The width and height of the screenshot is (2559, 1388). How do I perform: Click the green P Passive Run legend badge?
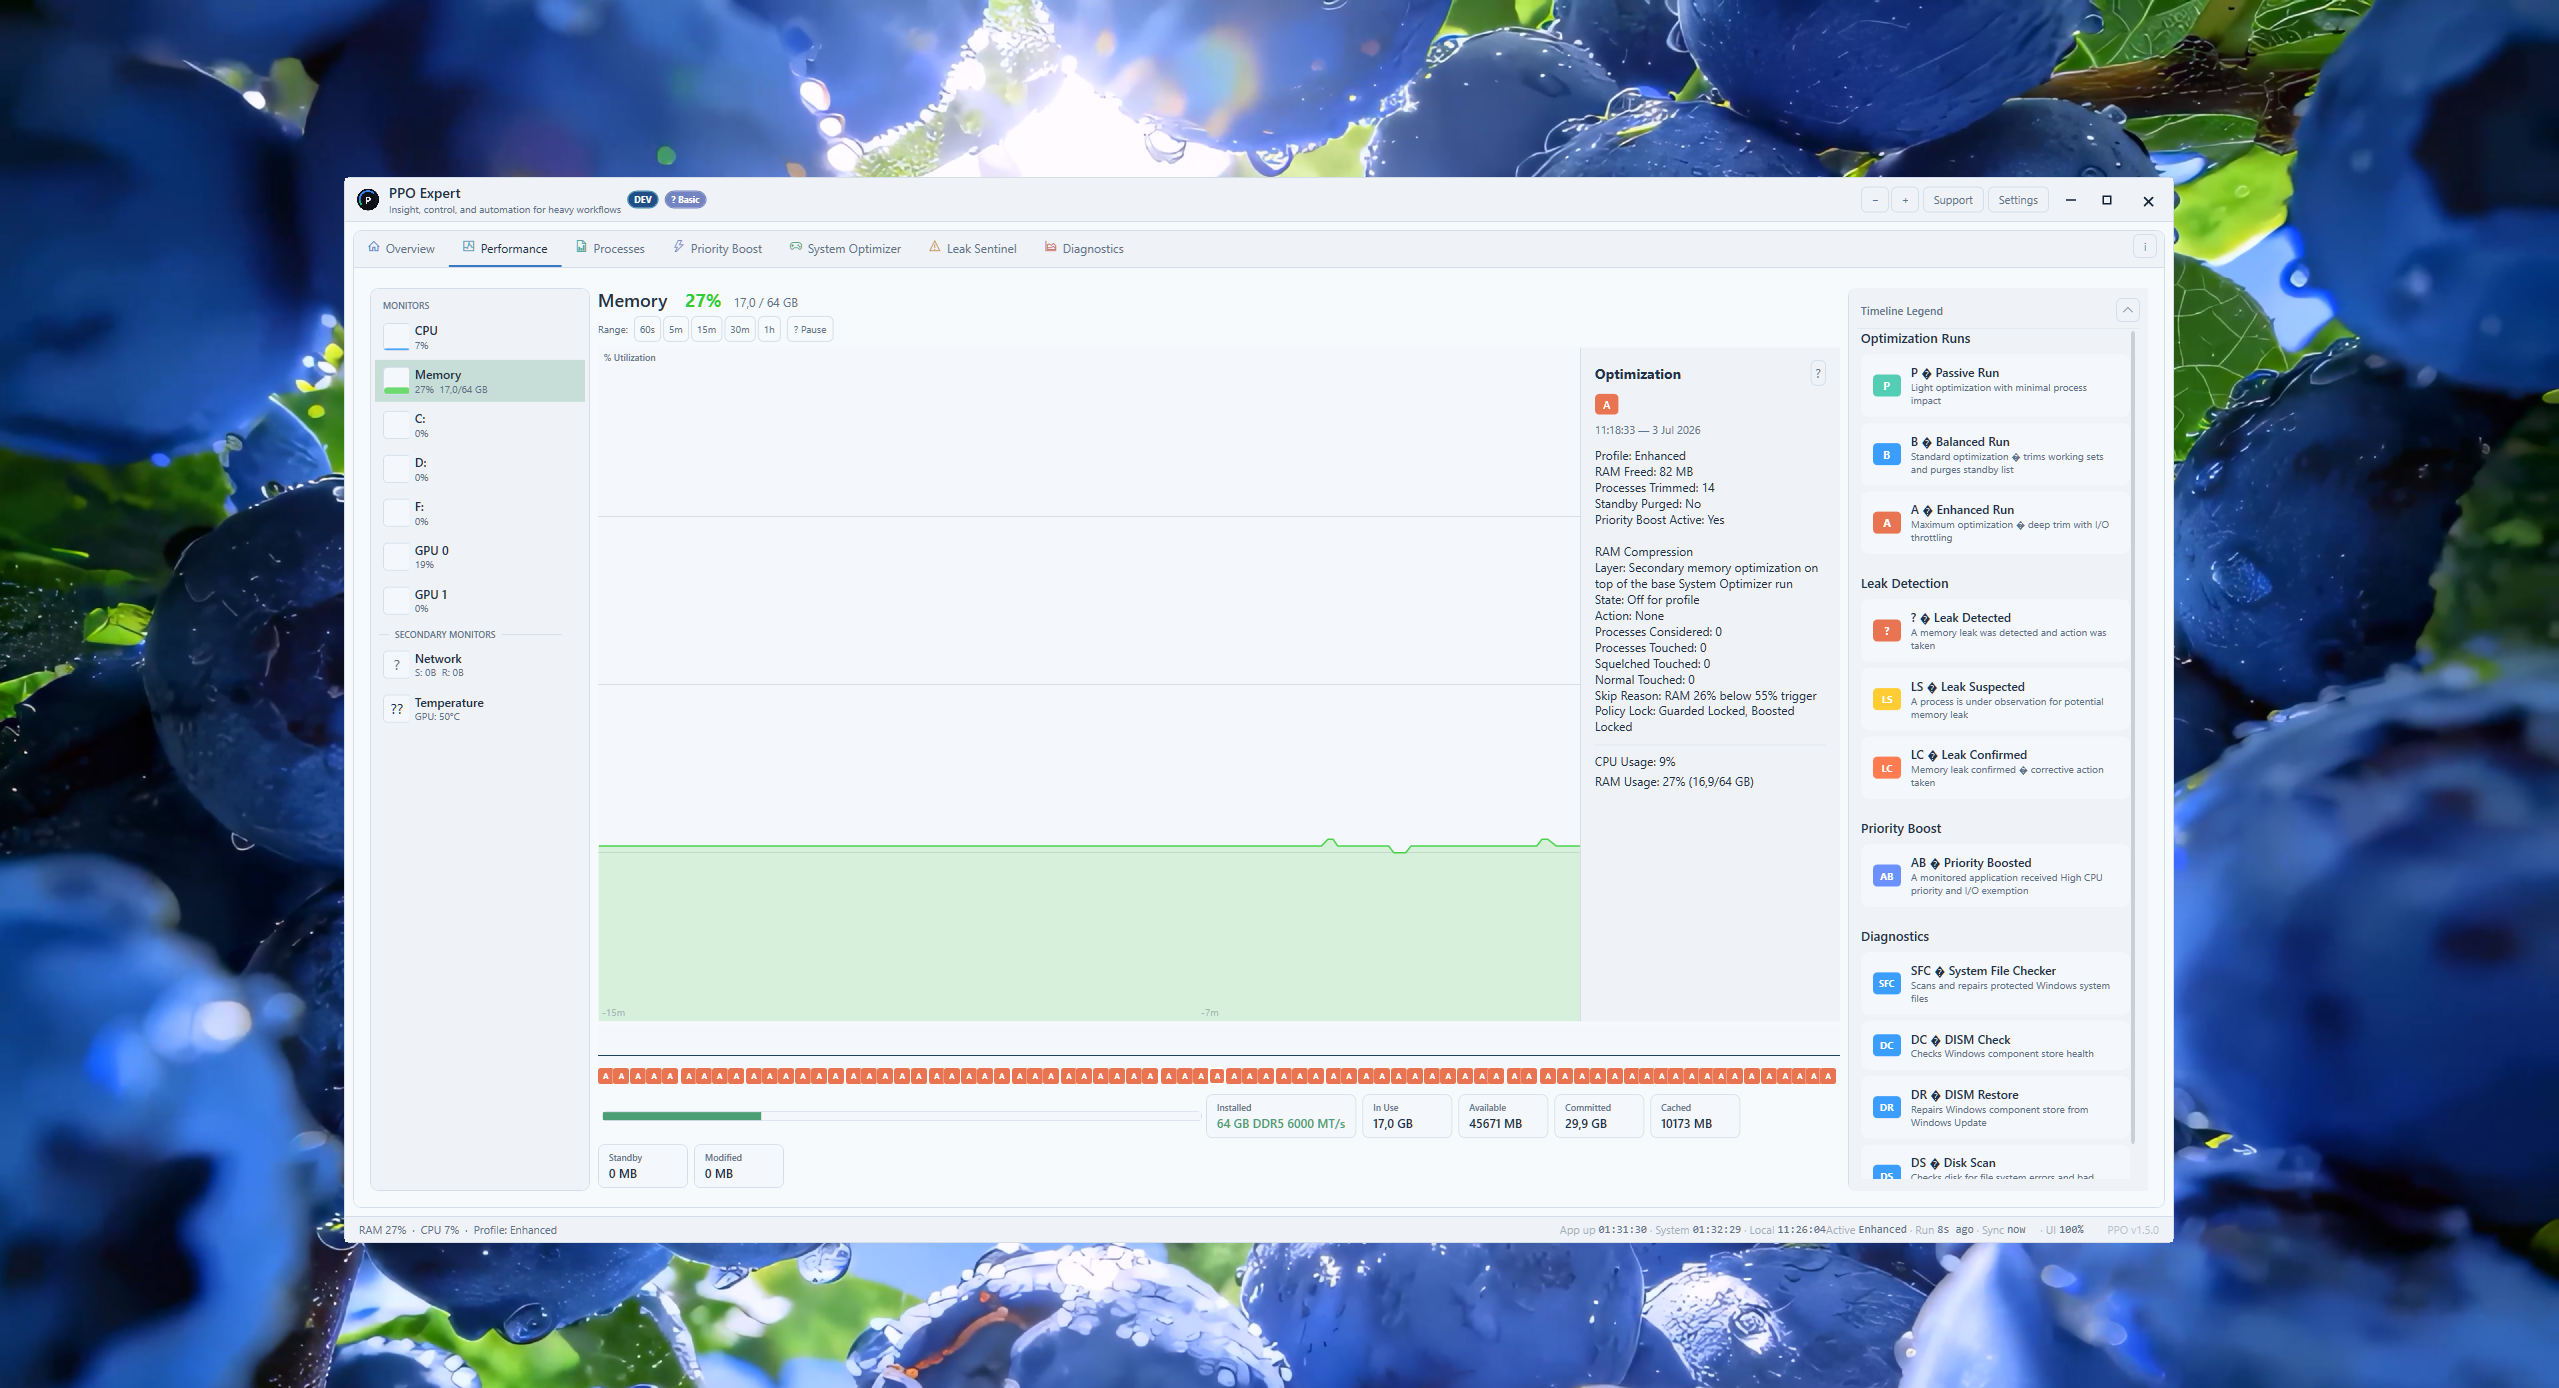1886,386
